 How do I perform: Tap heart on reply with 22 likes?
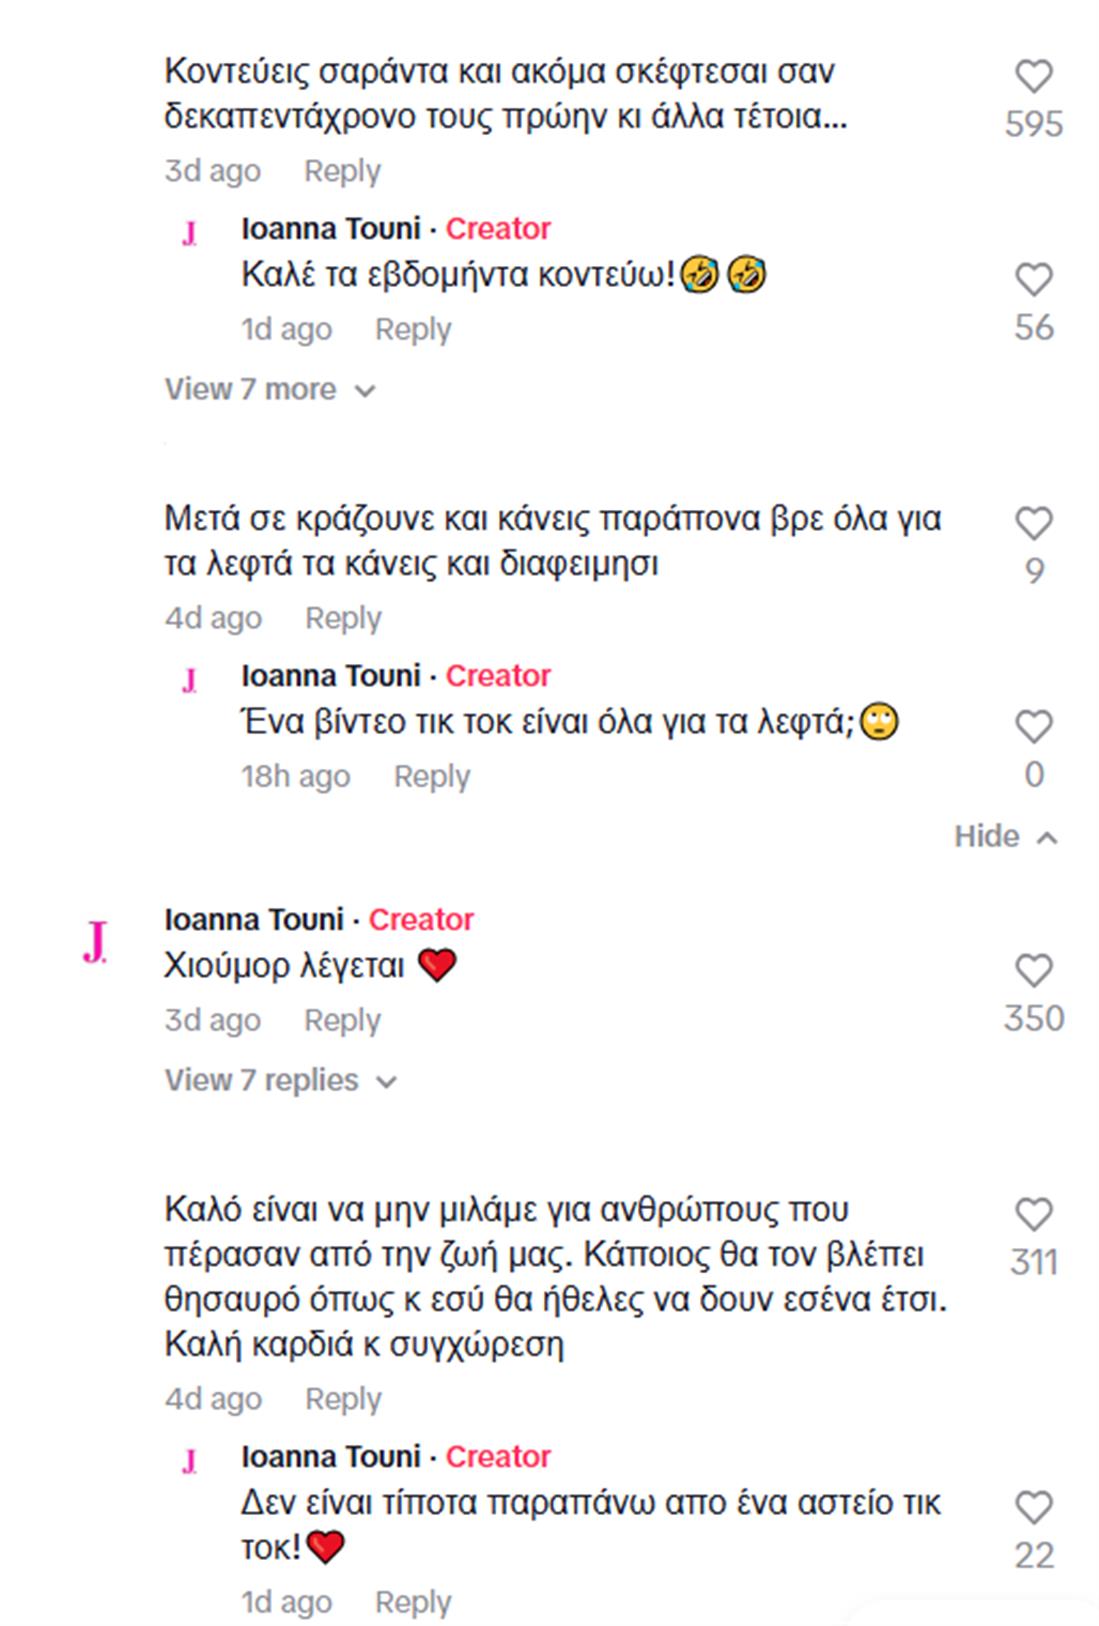coord(1034,1508)
